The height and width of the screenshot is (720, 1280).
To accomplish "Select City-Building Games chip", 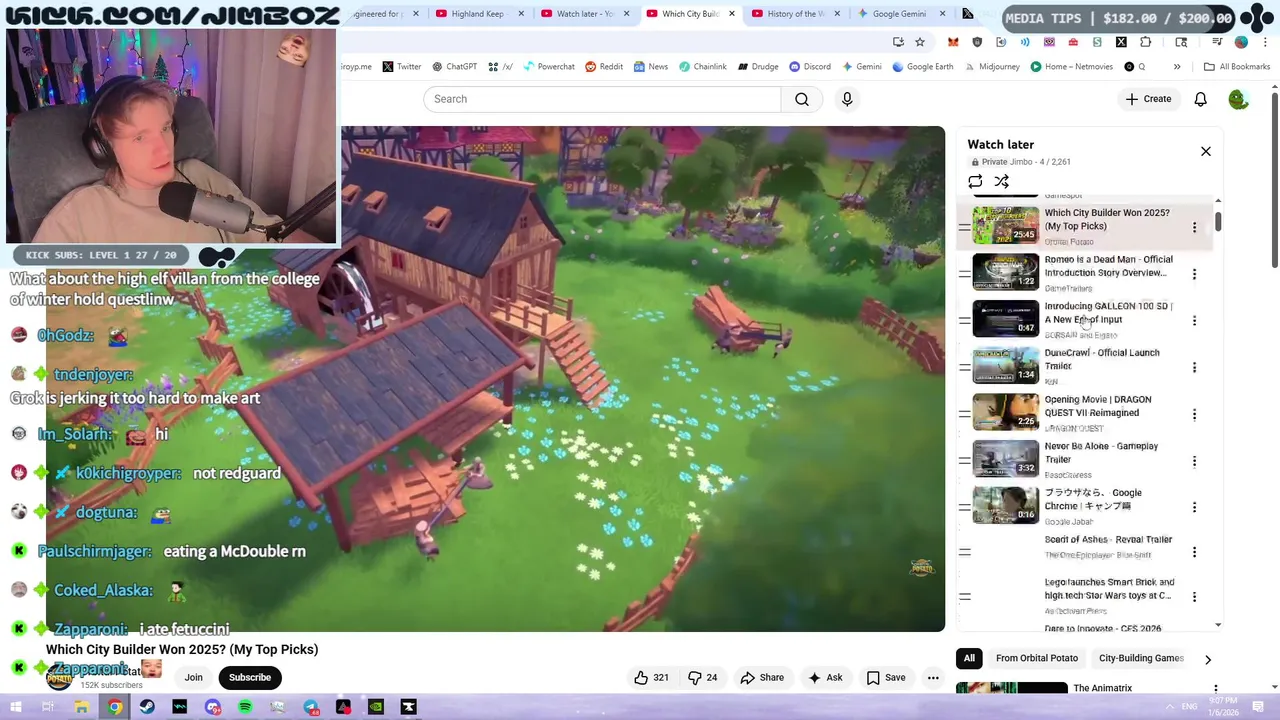I will point(1141,658).
